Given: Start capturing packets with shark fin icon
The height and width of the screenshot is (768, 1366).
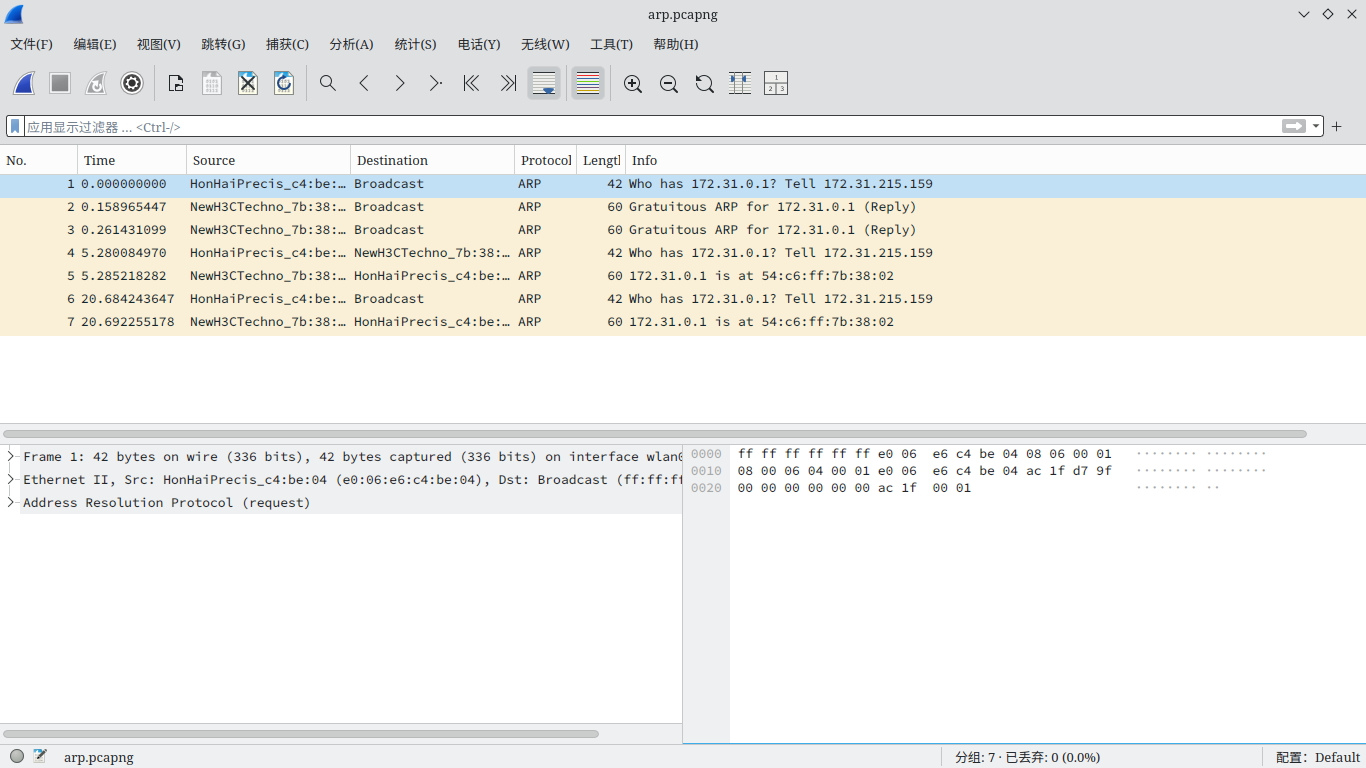Looking at the screenshot, I should (x=24, y=84).
